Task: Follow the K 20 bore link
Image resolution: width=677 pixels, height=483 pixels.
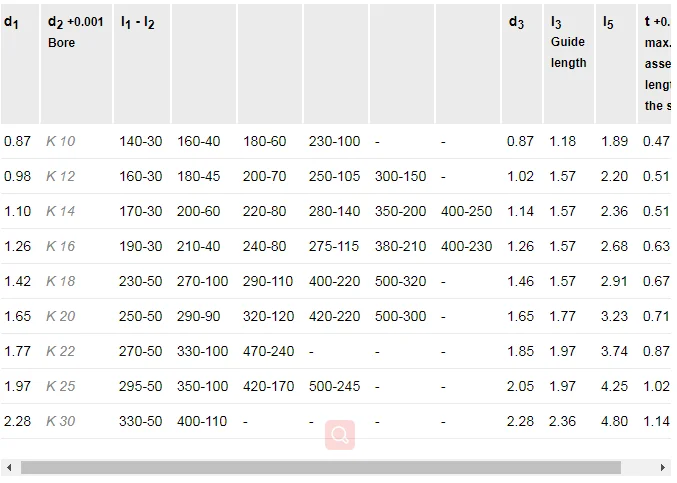Action: point(60,316)
